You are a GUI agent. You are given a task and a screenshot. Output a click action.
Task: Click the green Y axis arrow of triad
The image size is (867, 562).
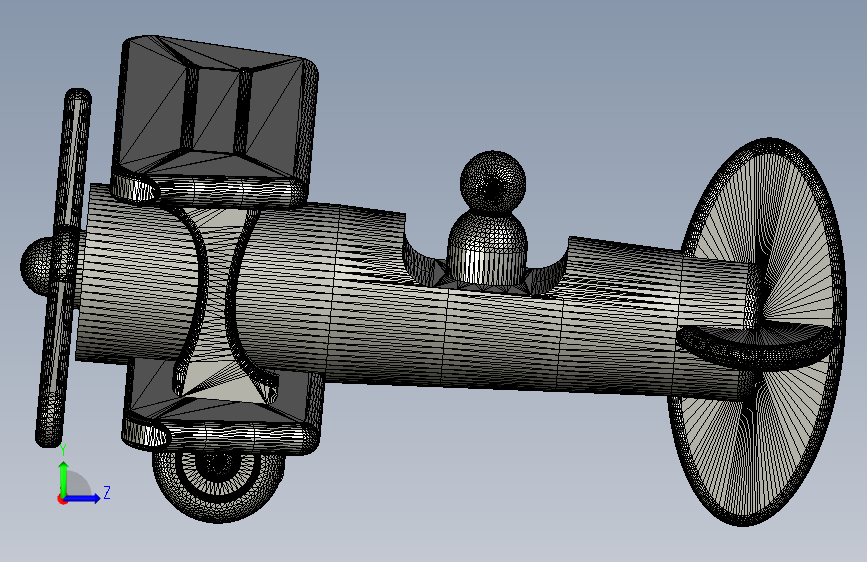click(64, 478)
